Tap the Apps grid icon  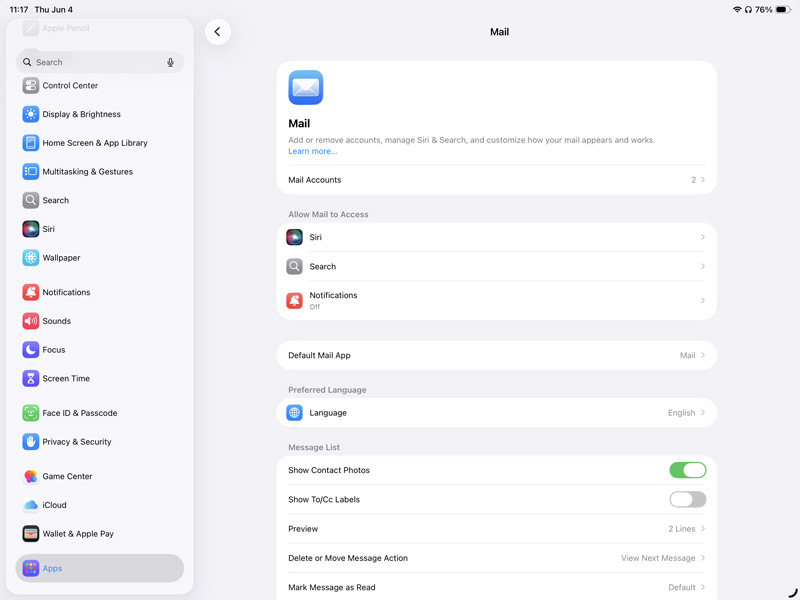tap(31, 568)
